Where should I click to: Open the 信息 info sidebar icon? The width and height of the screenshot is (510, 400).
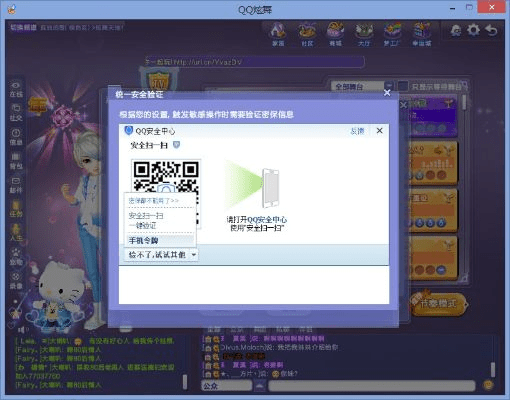16,137
